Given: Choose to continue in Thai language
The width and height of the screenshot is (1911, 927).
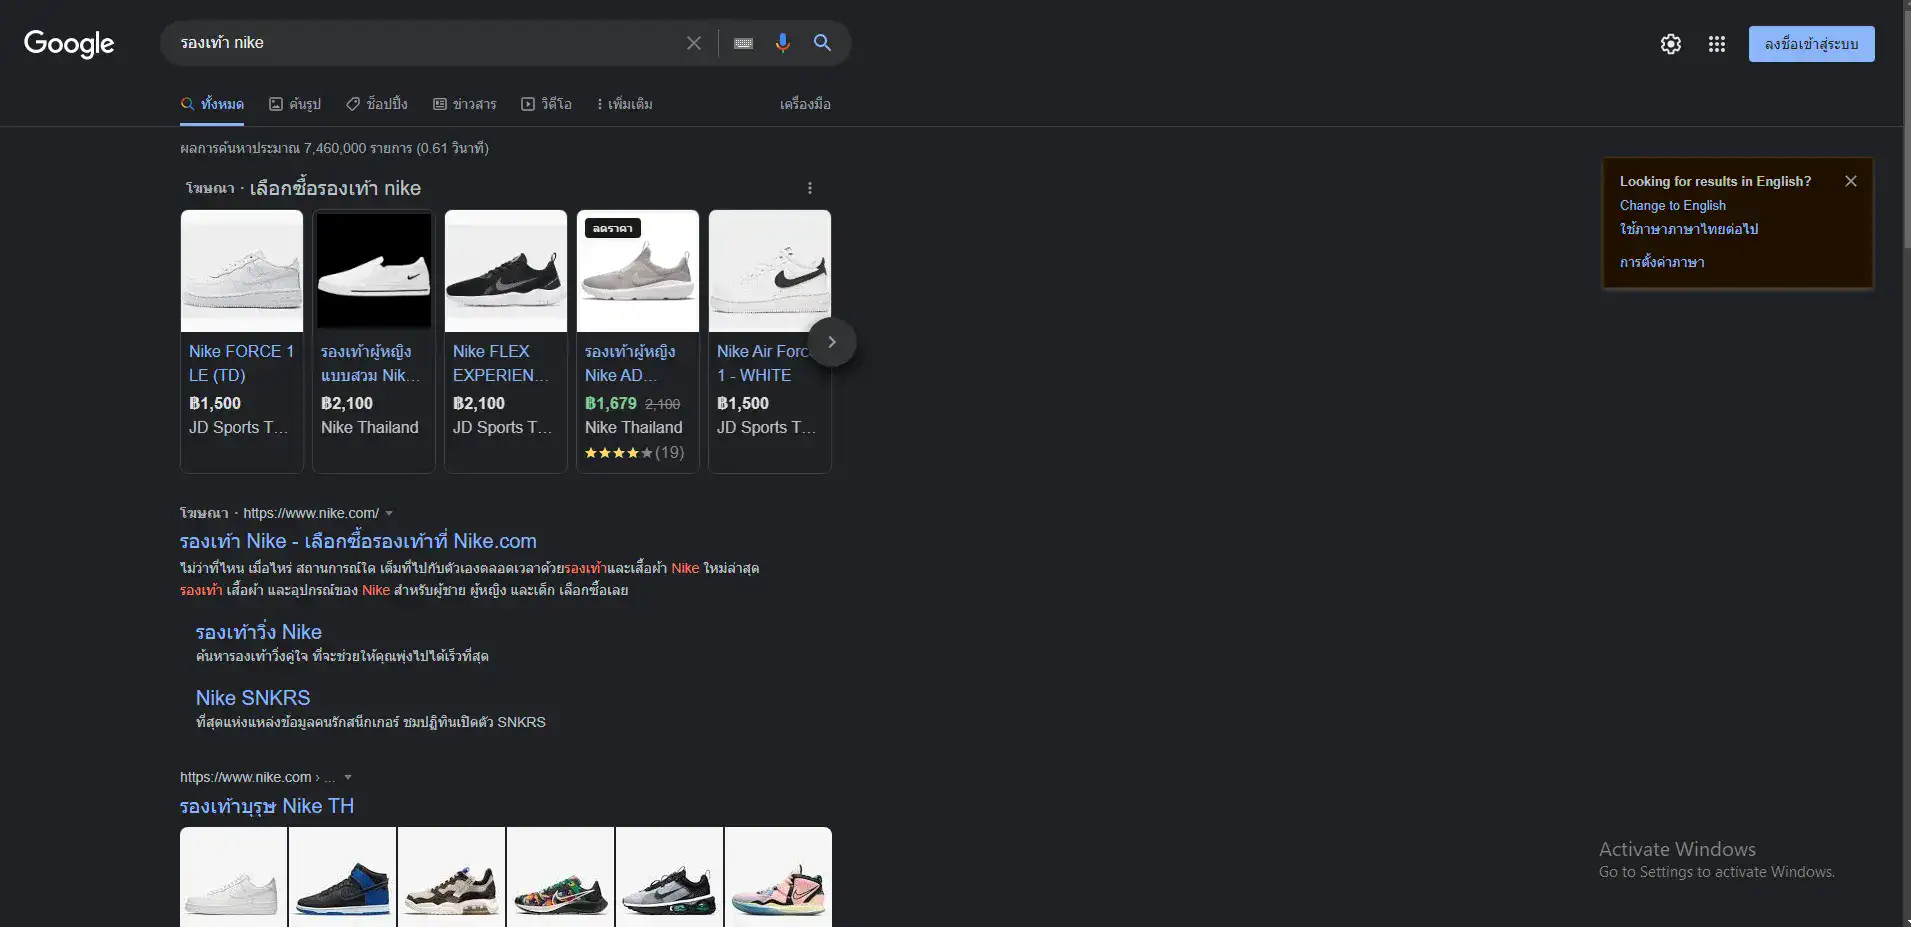Looking at the screenshot, I should pyautogui.click(x=1689, y=229).
